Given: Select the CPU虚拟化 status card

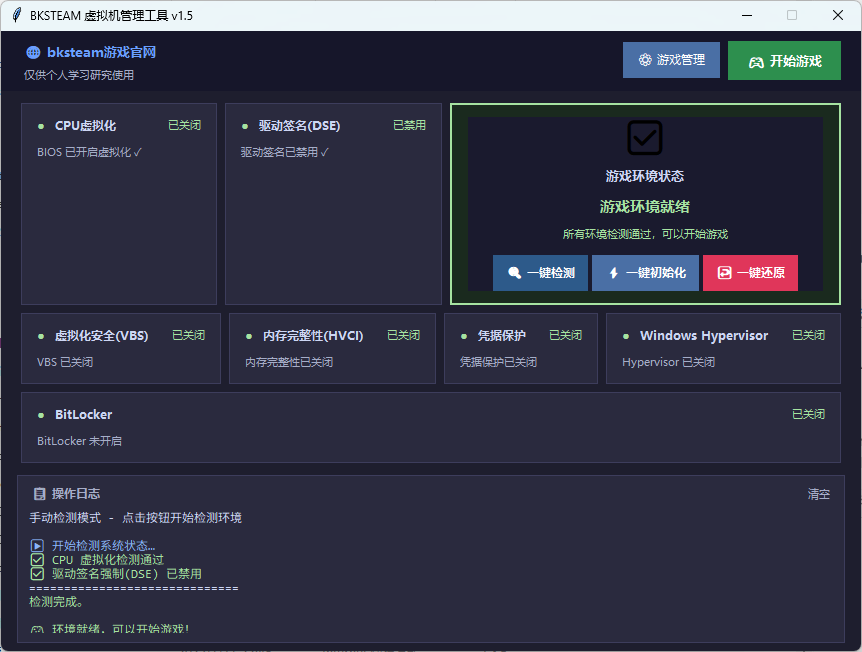Looking at the screenshot, I should pyautogui.click(x=119, y=204).
